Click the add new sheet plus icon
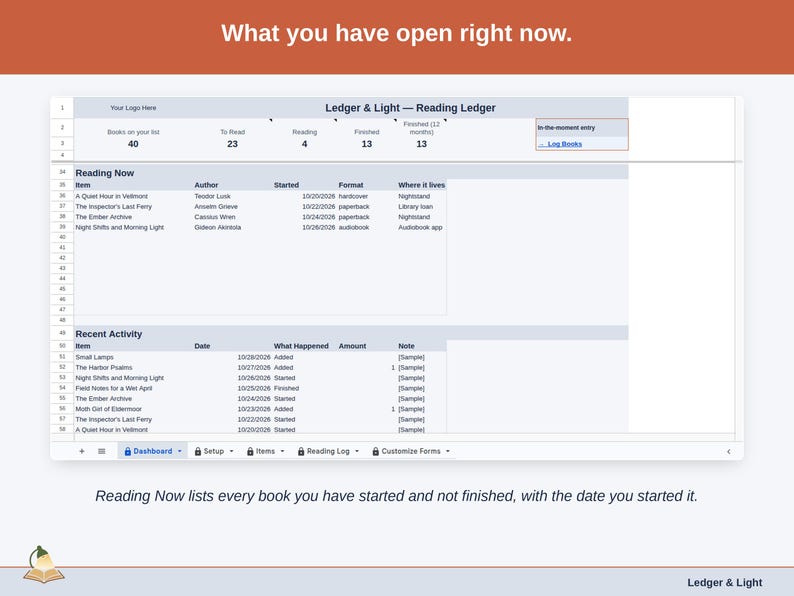This screenshot has height=596, width=794. click(x=82, y=451)
